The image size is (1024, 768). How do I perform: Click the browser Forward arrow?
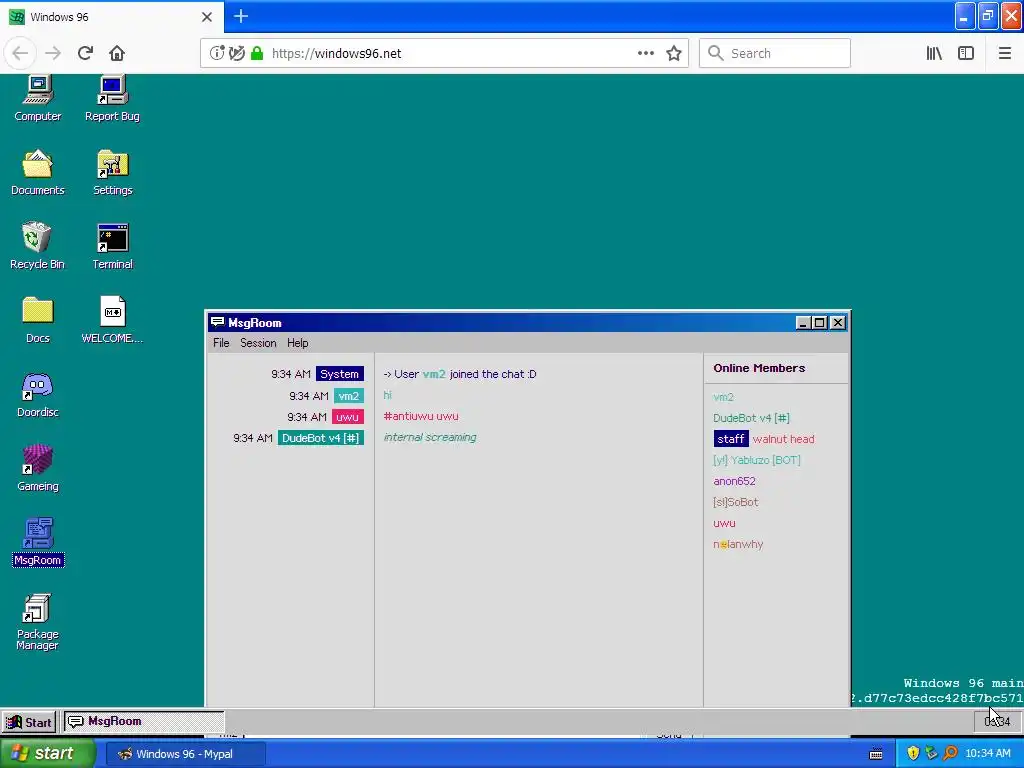(53, 53)
